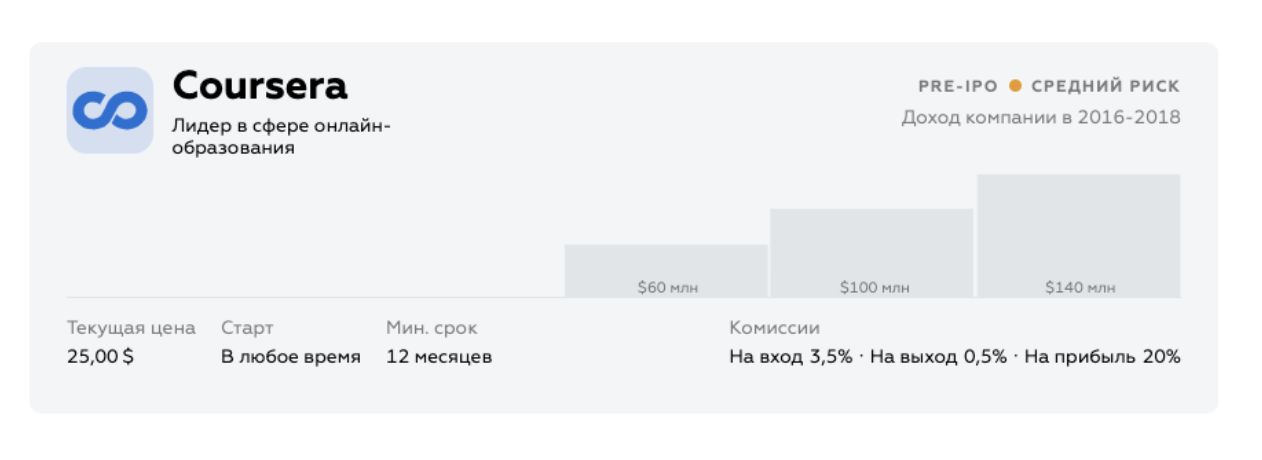This screenshot has height=460, width=1262.
Task: Open the Coursera company title
Action: (260, 86)
